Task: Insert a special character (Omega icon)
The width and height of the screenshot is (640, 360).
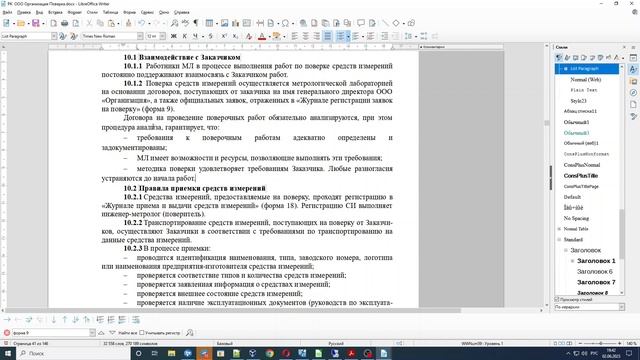Action: 285,23
